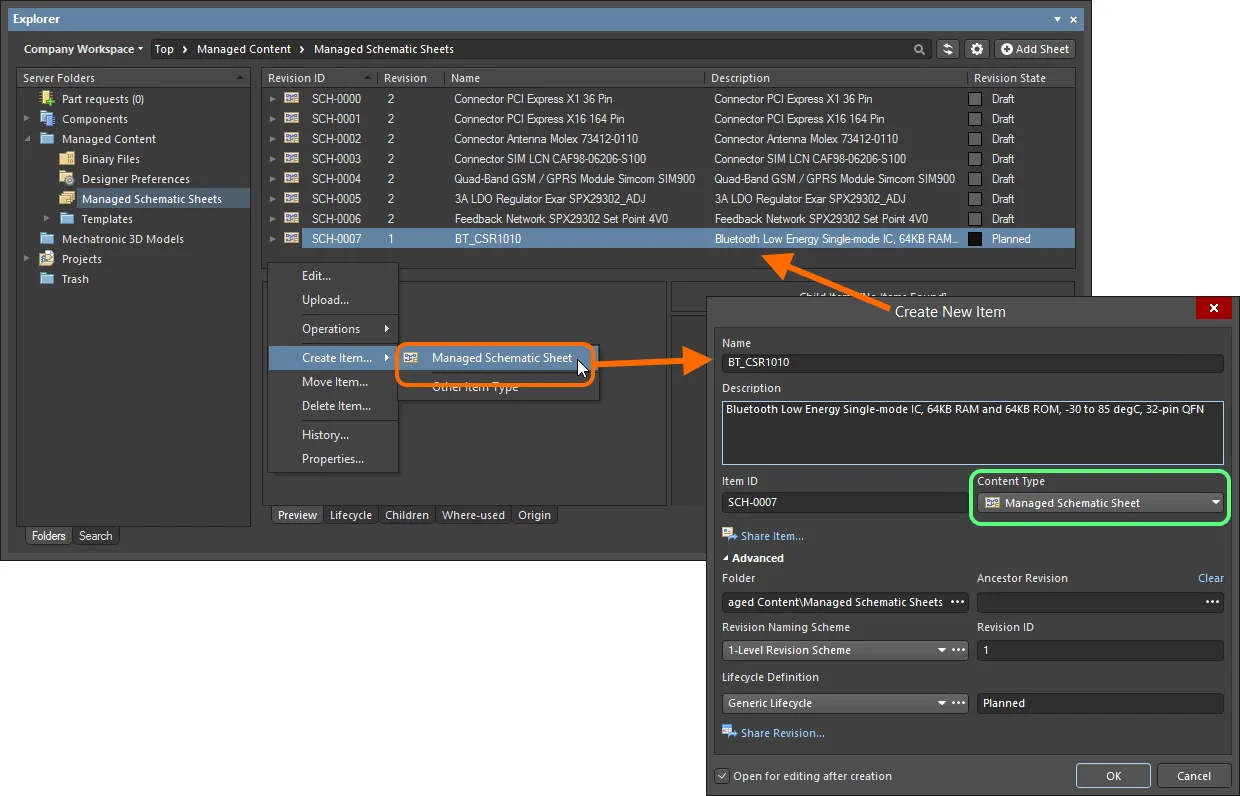The height and width of the screenshot is (796, 1240).
Task: Clear the Ancestor Revision field
Action: (x=1209, y=578)
